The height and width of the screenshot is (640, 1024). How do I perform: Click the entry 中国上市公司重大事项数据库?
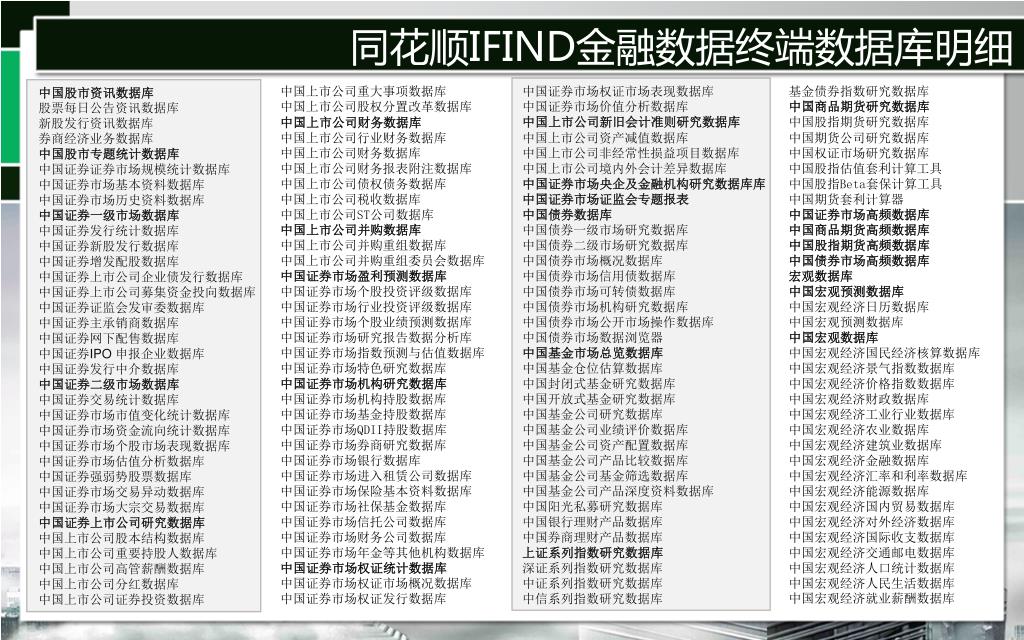pyautogui.click(x=364, y=91)
